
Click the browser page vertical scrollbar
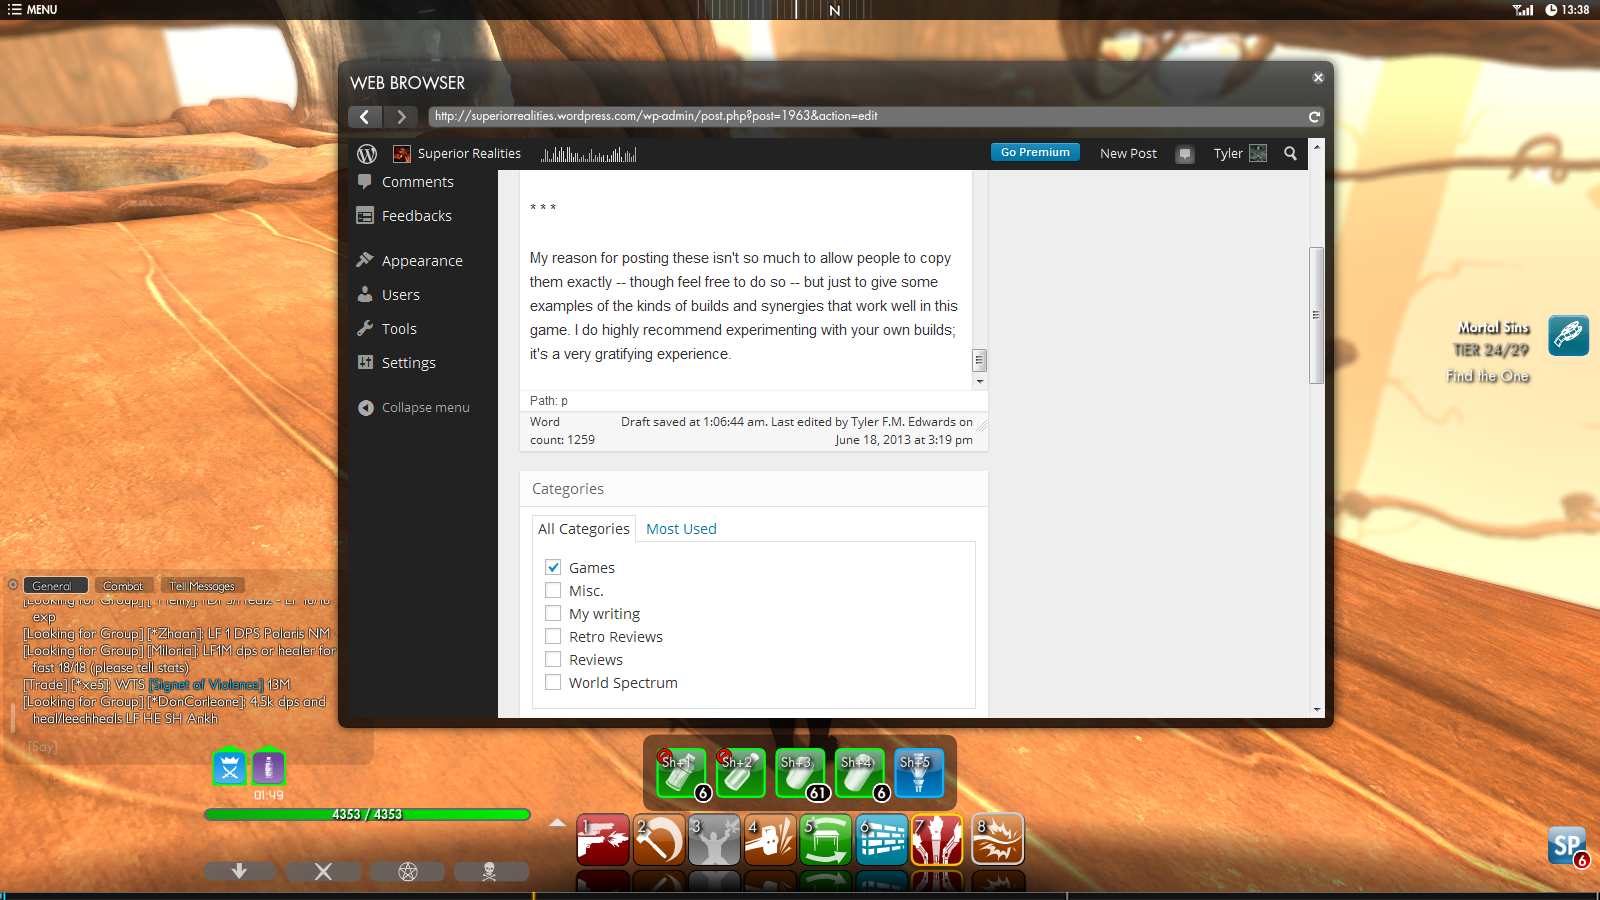[x=1316, y=315]
